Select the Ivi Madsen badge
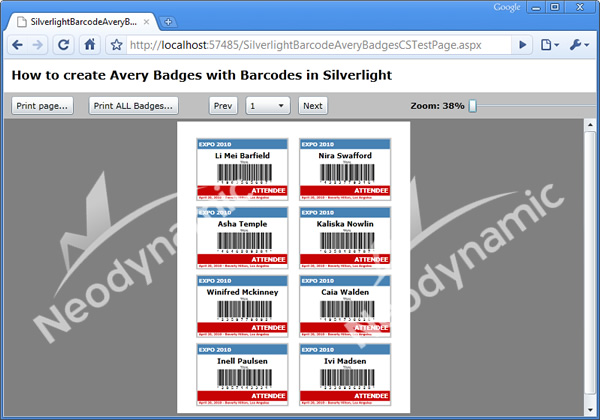The height and width of the screenshot is (420, 600). click(x=345, y=374)
